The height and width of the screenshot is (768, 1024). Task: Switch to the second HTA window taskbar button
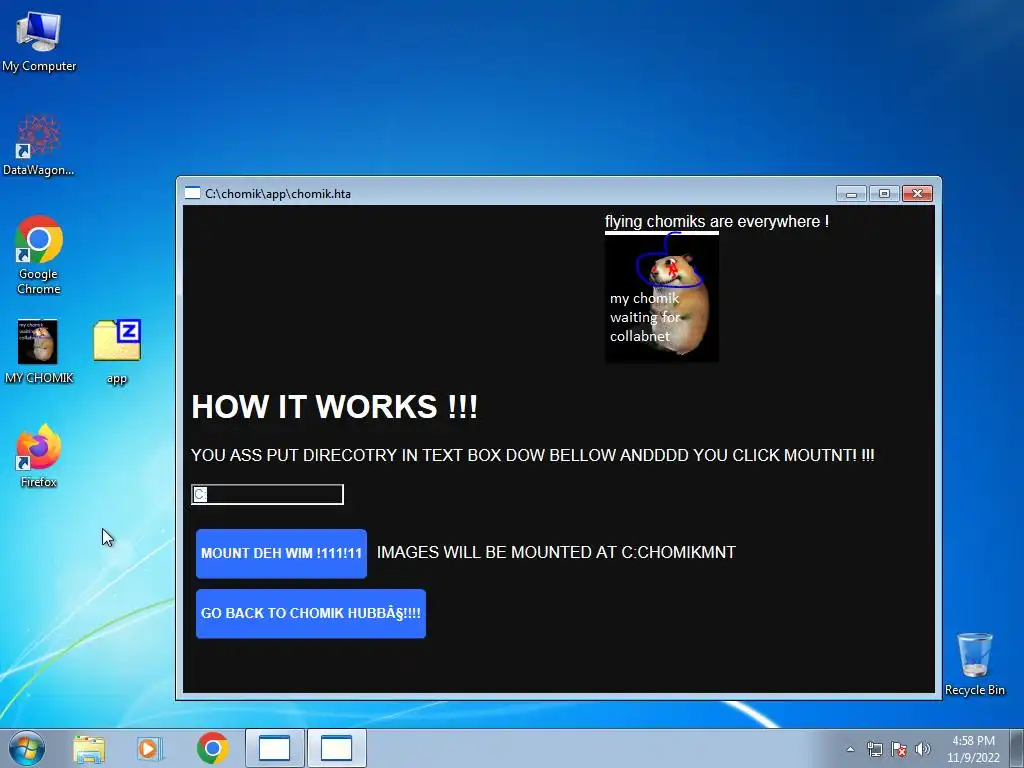pos(336,748)
